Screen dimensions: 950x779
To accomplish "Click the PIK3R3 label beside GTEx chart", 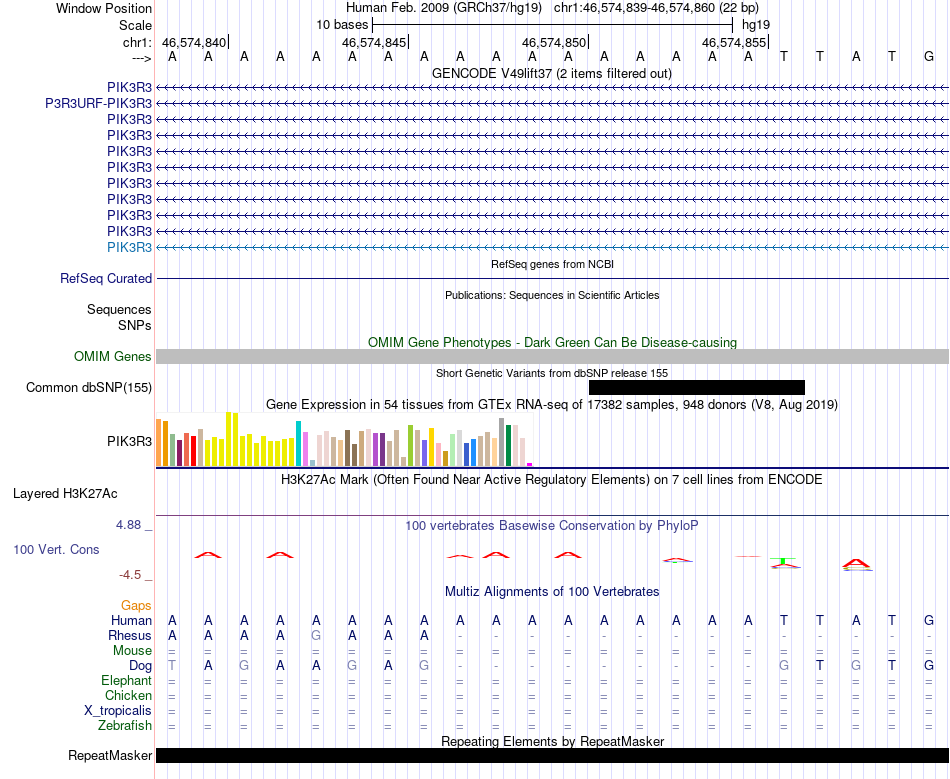I will pos(129,442).
